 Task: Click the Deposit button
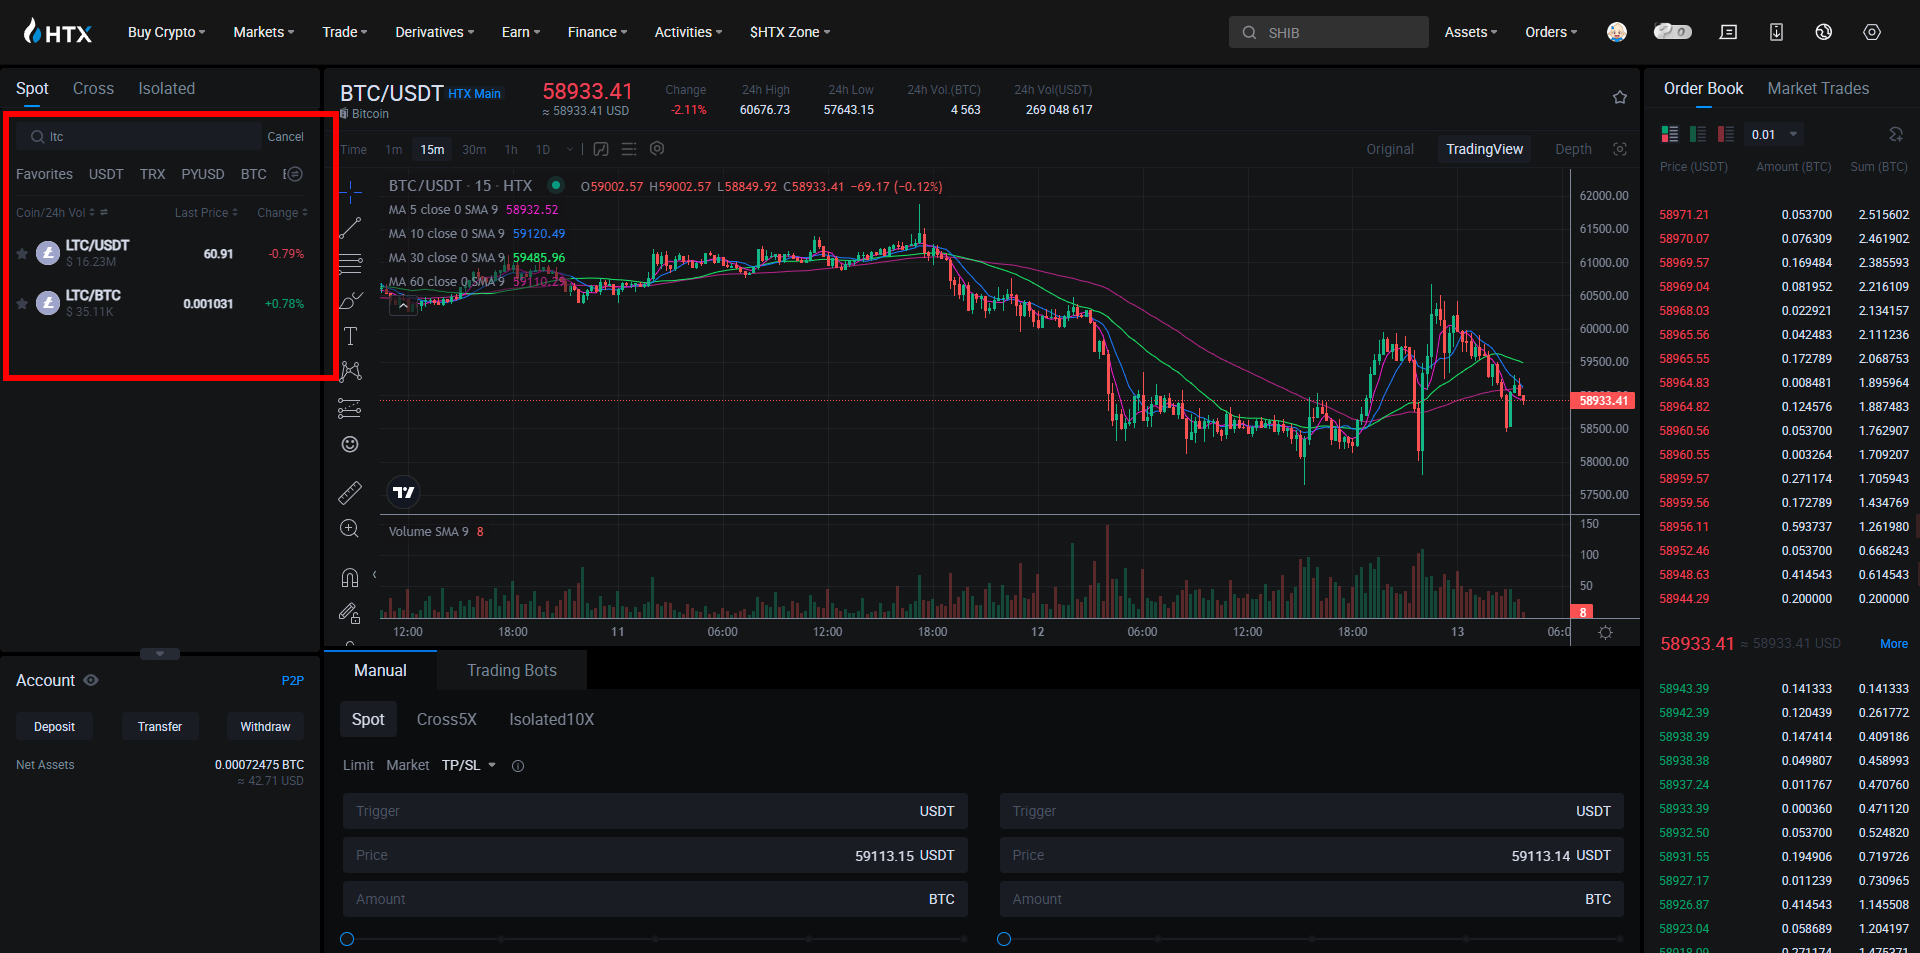click(54, 726)
